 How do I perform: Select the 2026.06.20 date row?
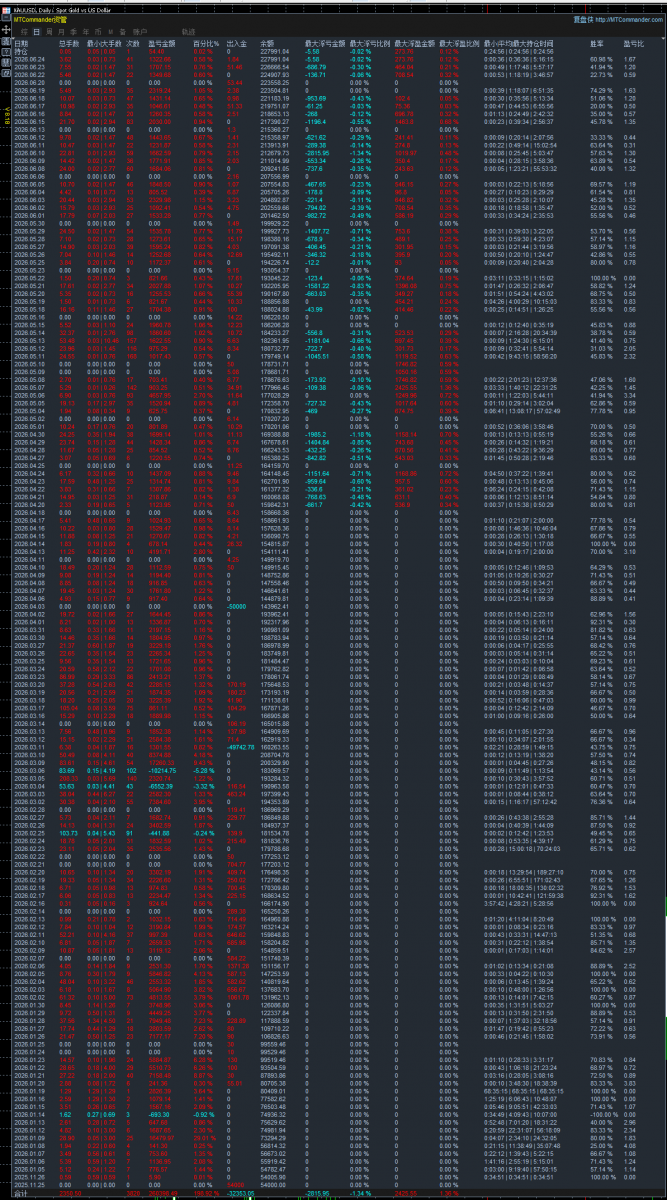[29, 82]
